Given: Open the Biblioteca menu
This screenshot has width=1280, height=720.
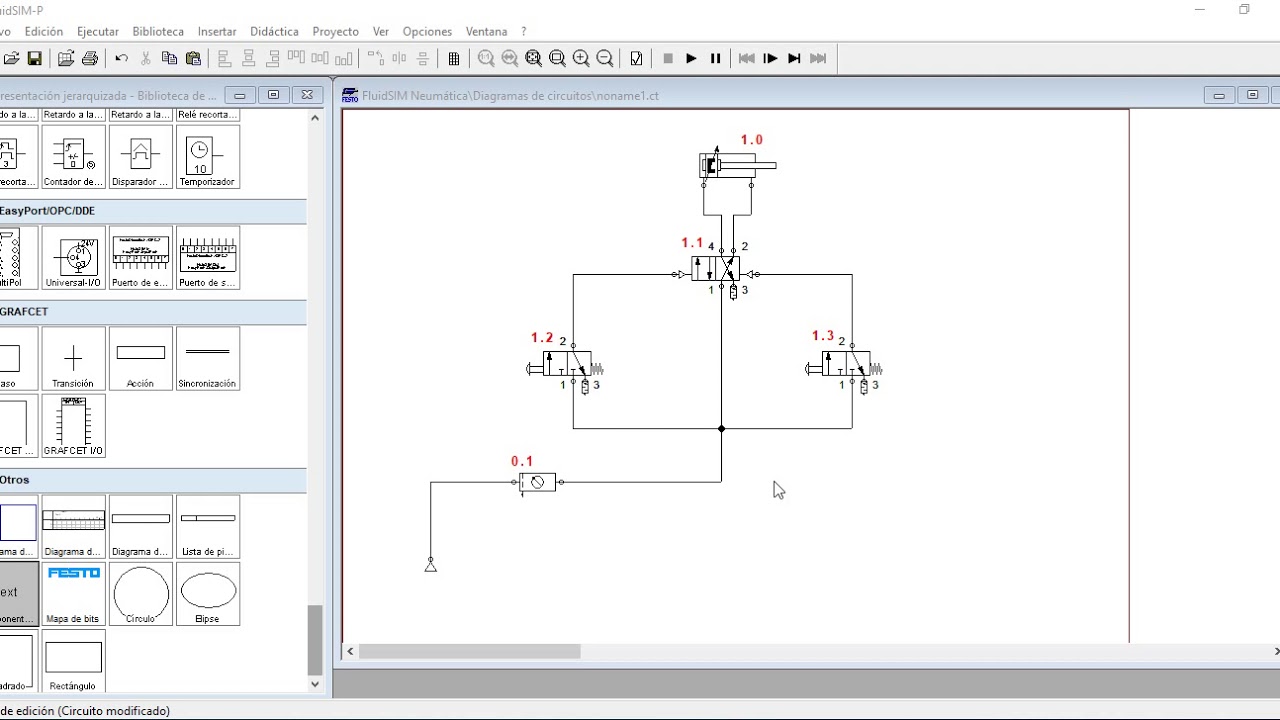Looking at the screenshot, I should [158, 31].
